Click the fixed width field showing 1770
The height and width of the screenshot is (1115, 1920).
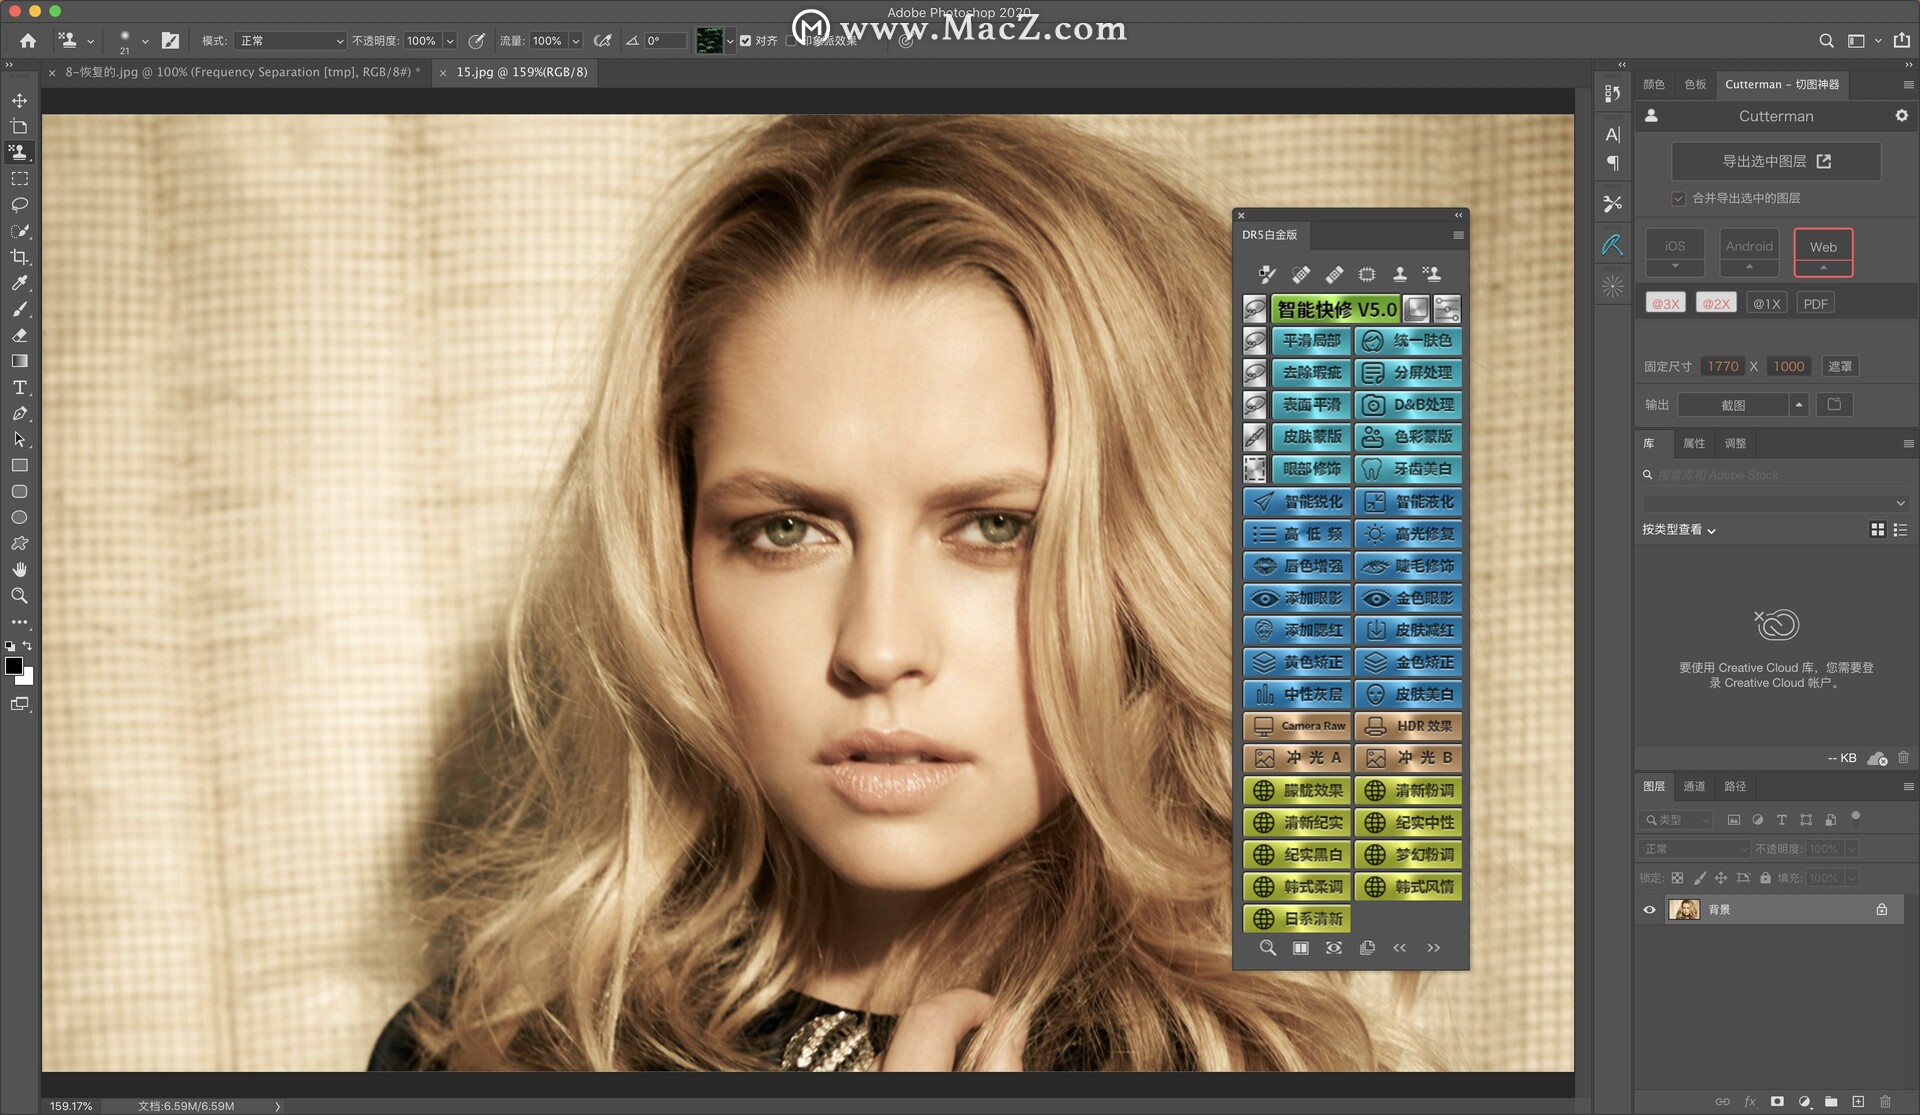[x=1722, y=366]
